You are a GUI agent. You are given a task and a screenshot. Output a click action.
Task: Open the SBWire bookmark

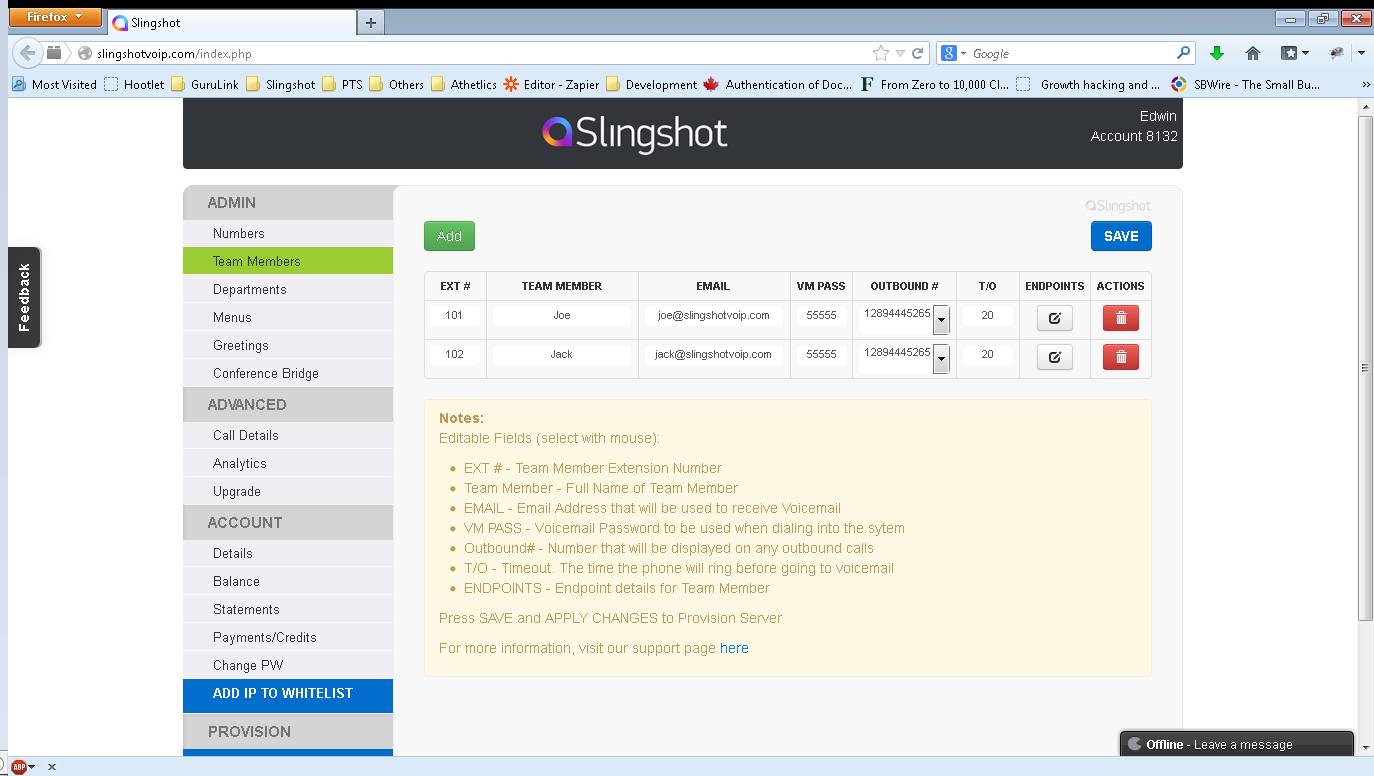(1246, 85)
